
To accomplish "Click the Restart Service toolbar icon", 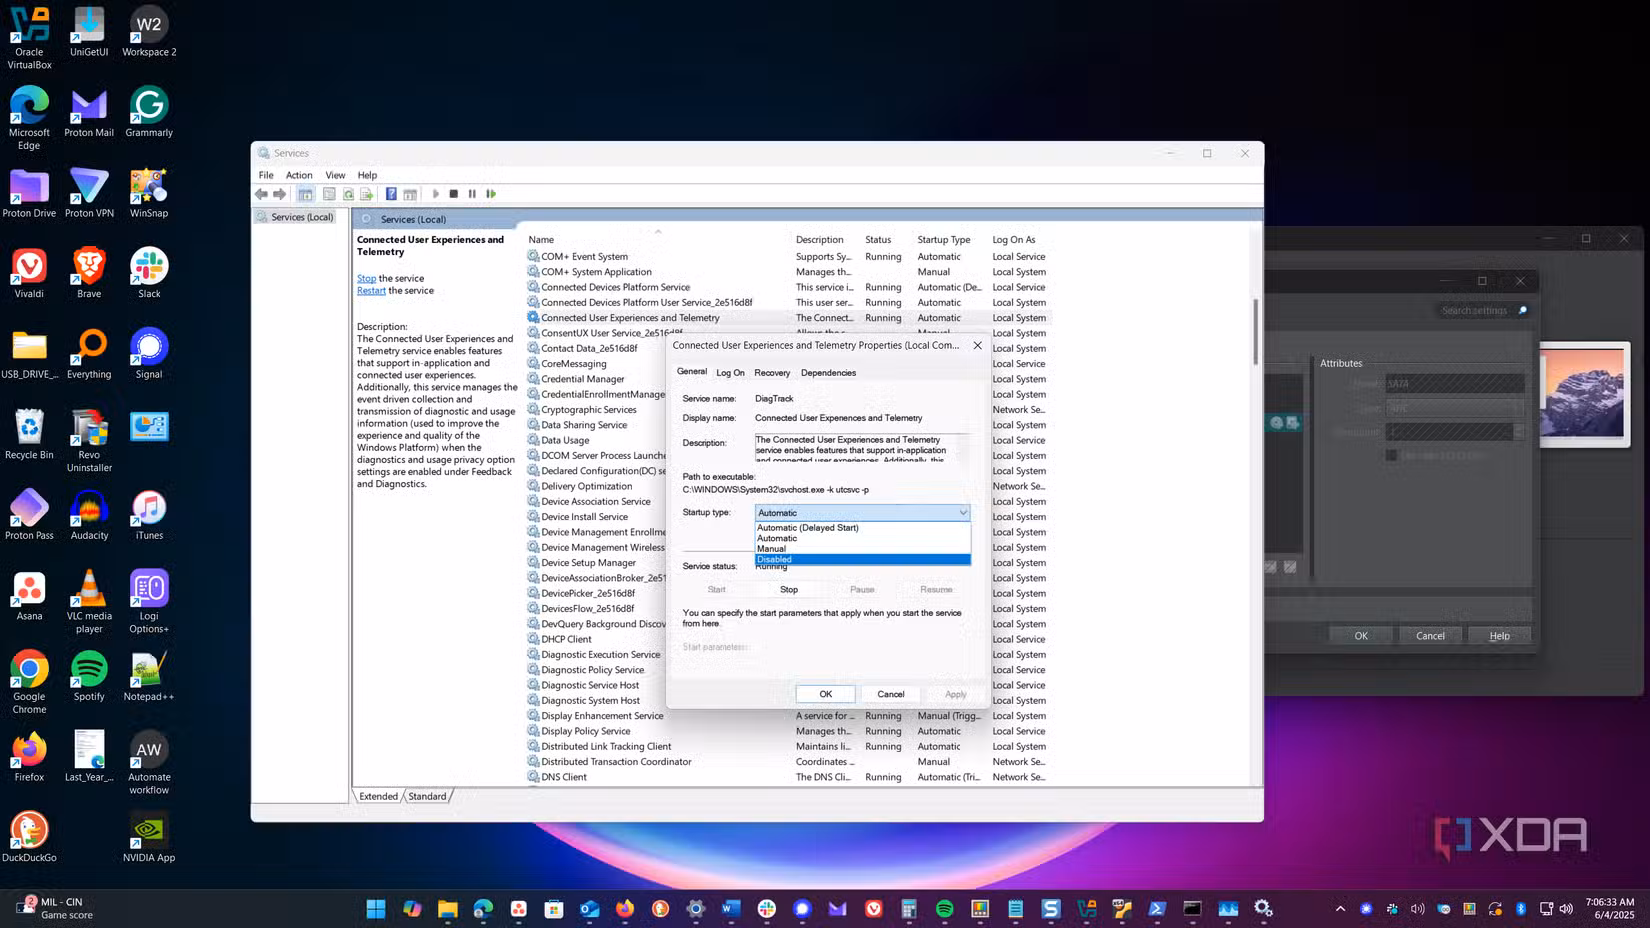I will point(491,194).
